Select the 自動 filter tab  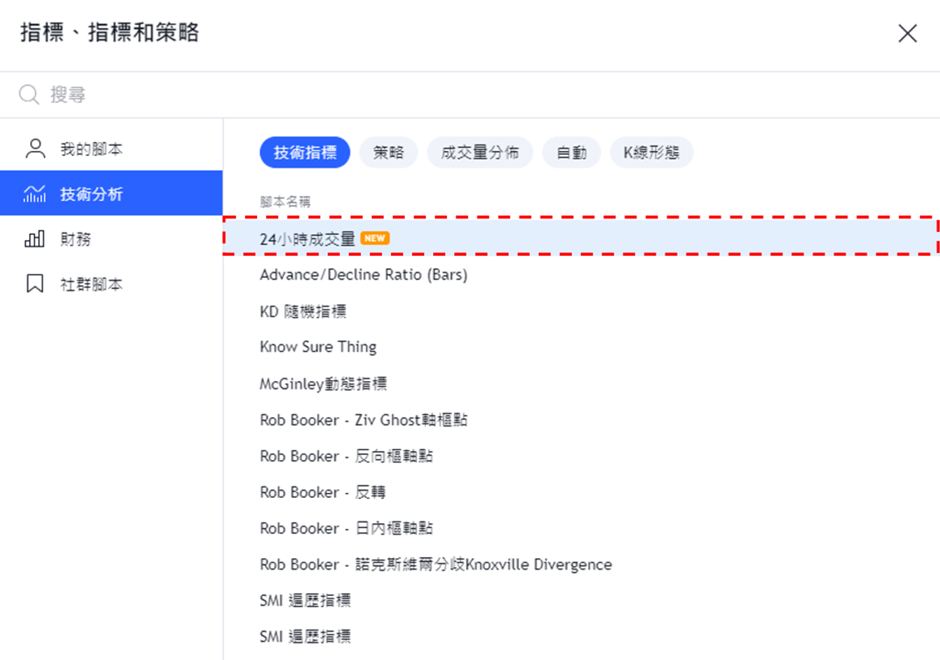click(x=571, y=153)
